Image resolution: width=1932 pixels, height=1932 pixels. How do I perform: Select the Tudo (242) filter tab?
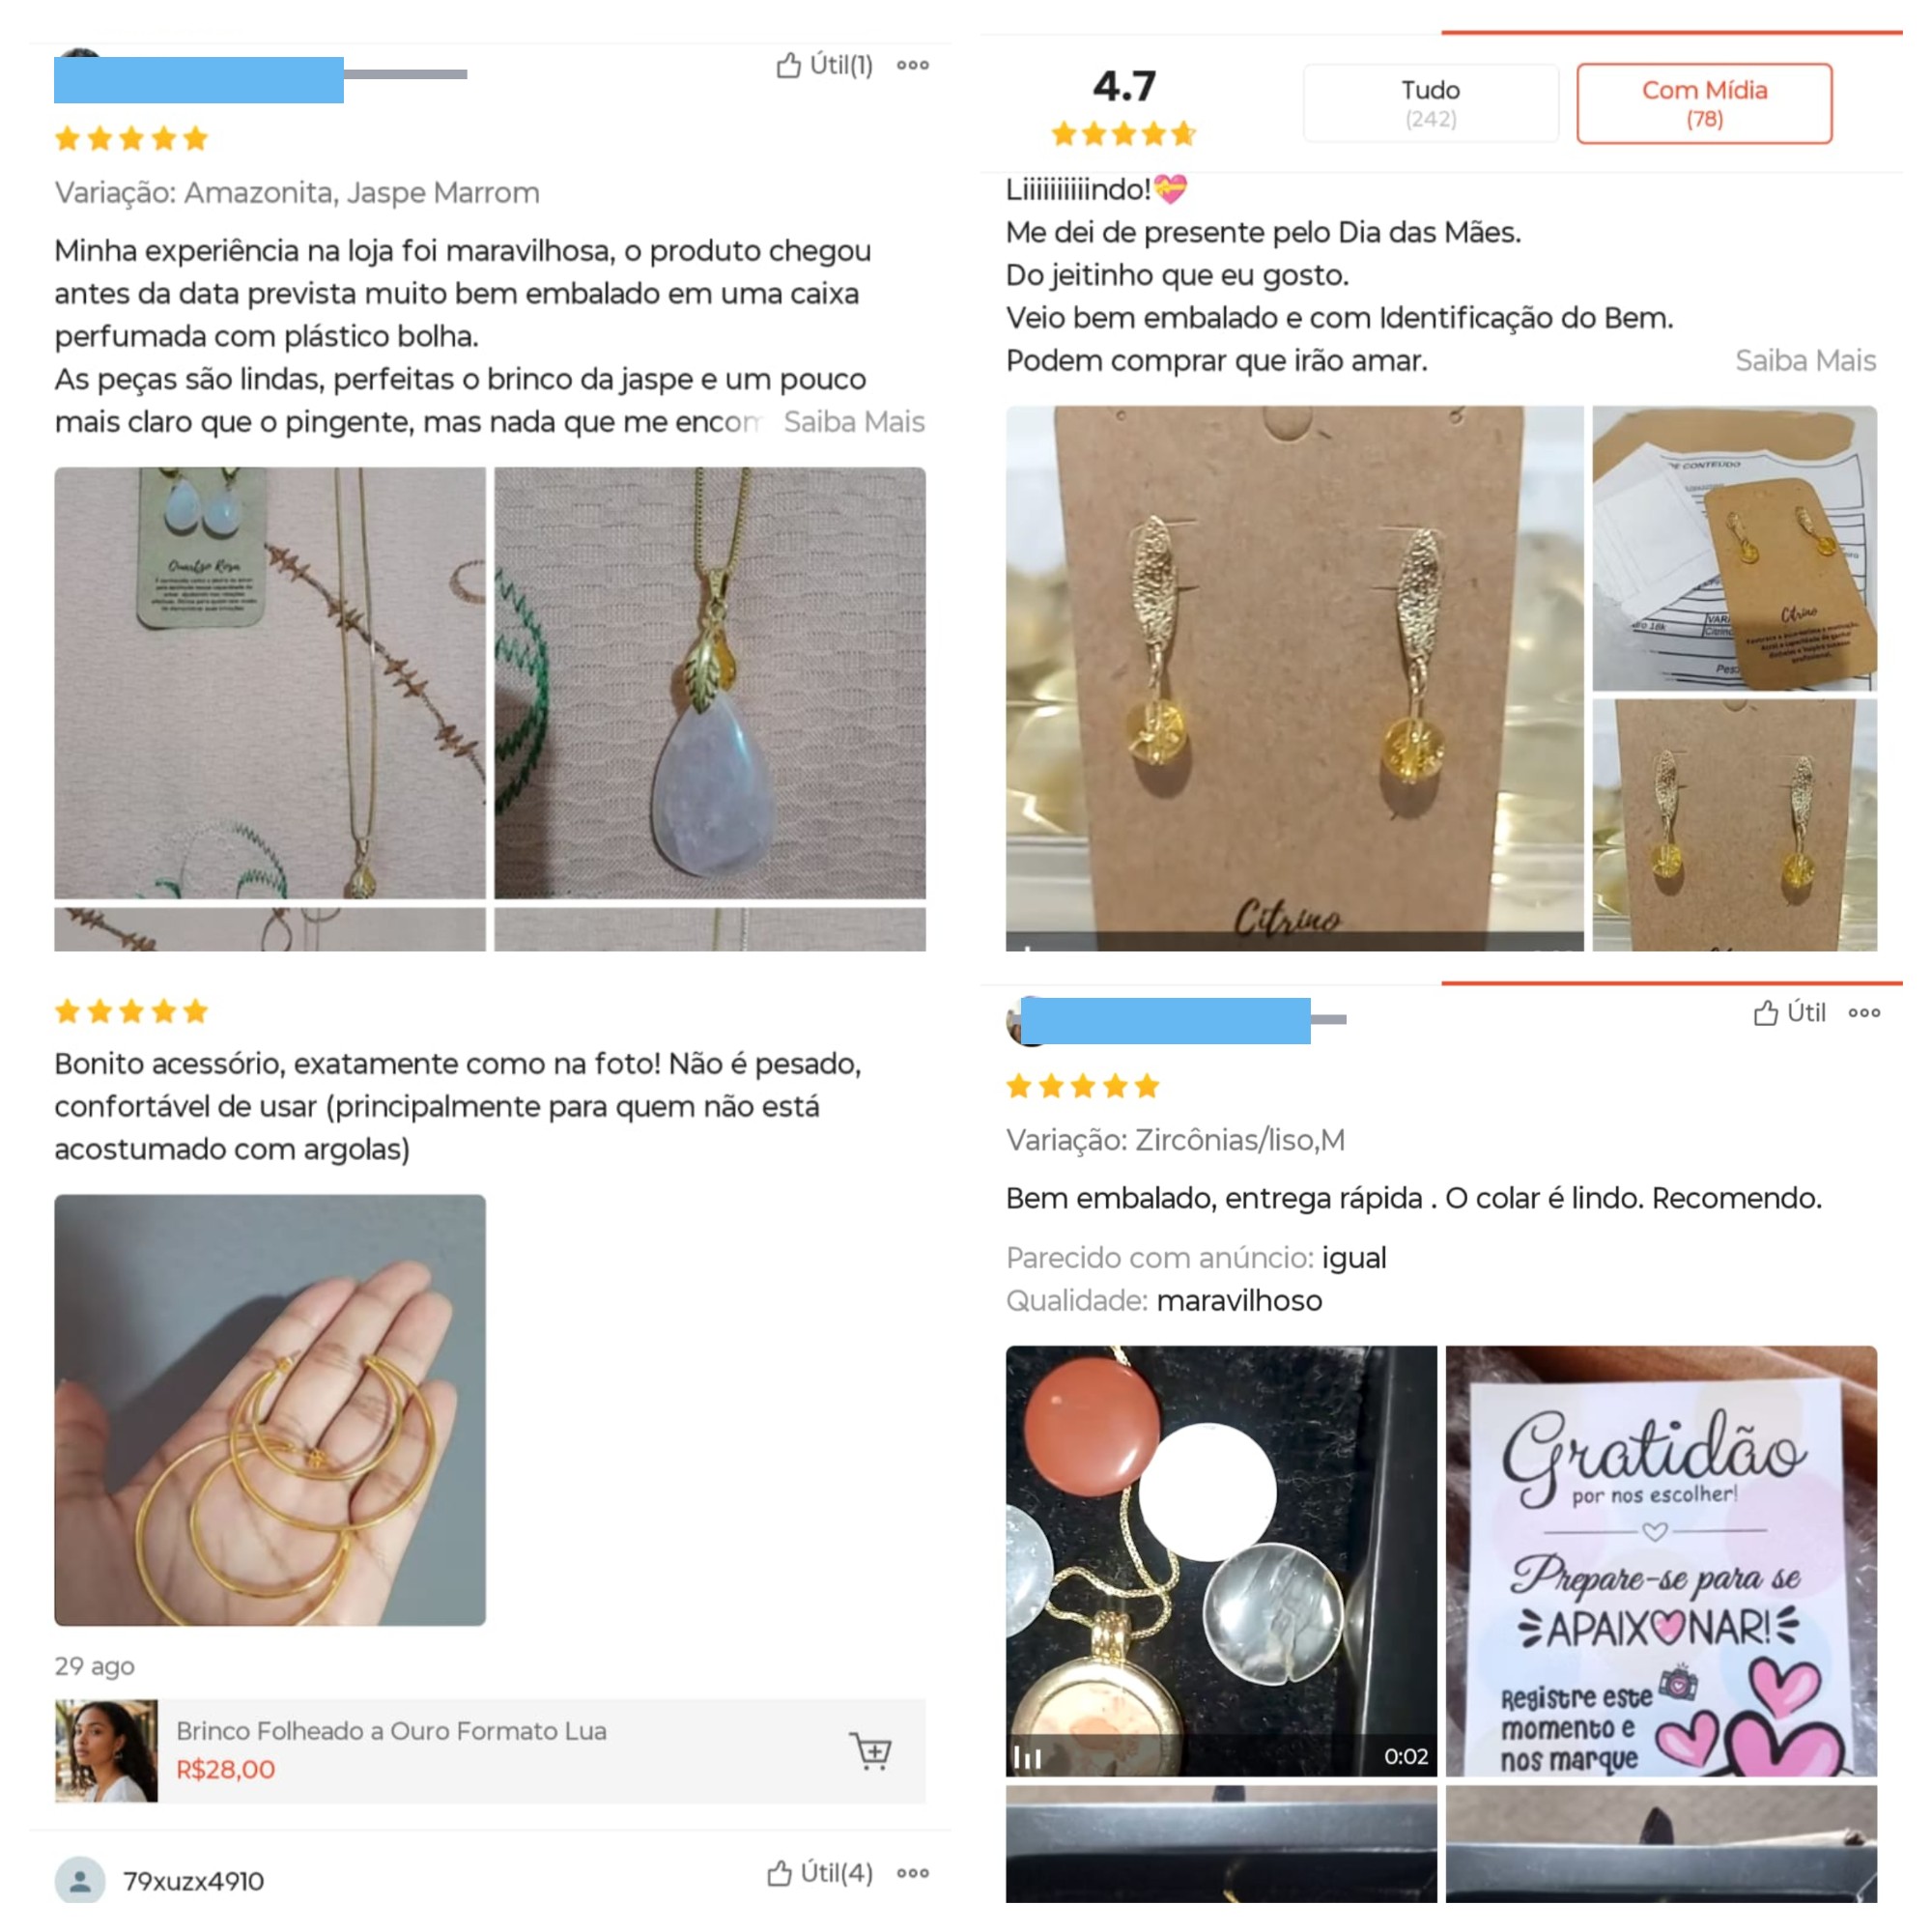tap(1430, 104)
